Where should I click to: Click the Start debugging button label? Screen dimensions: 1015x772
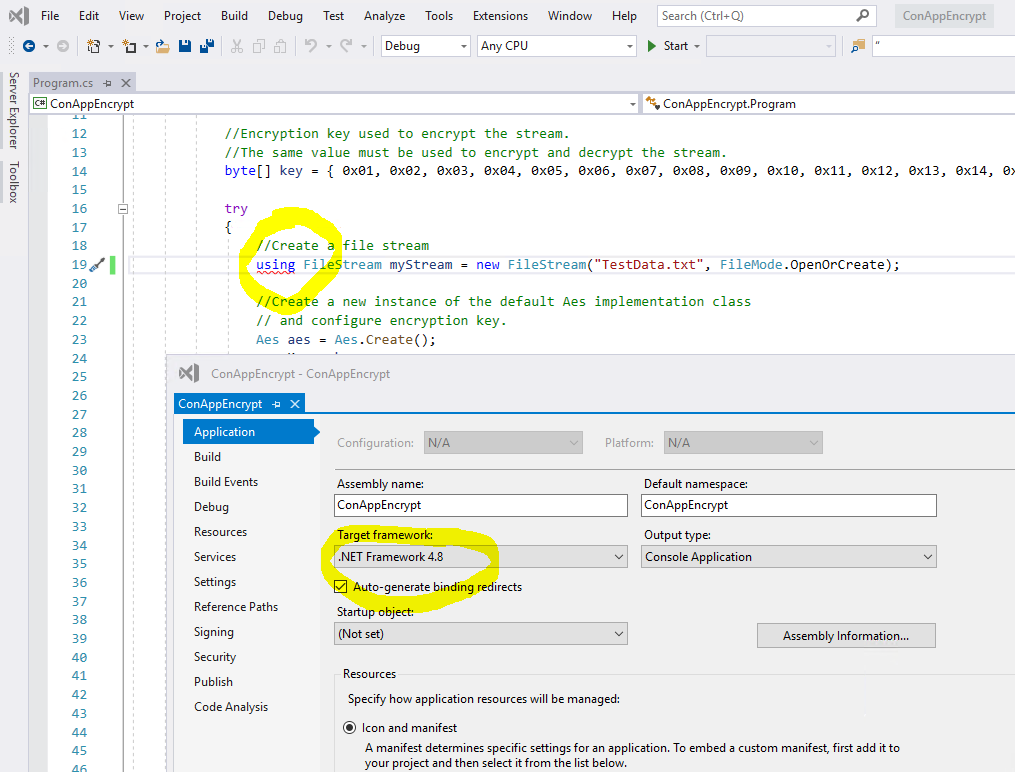point(676,46)
